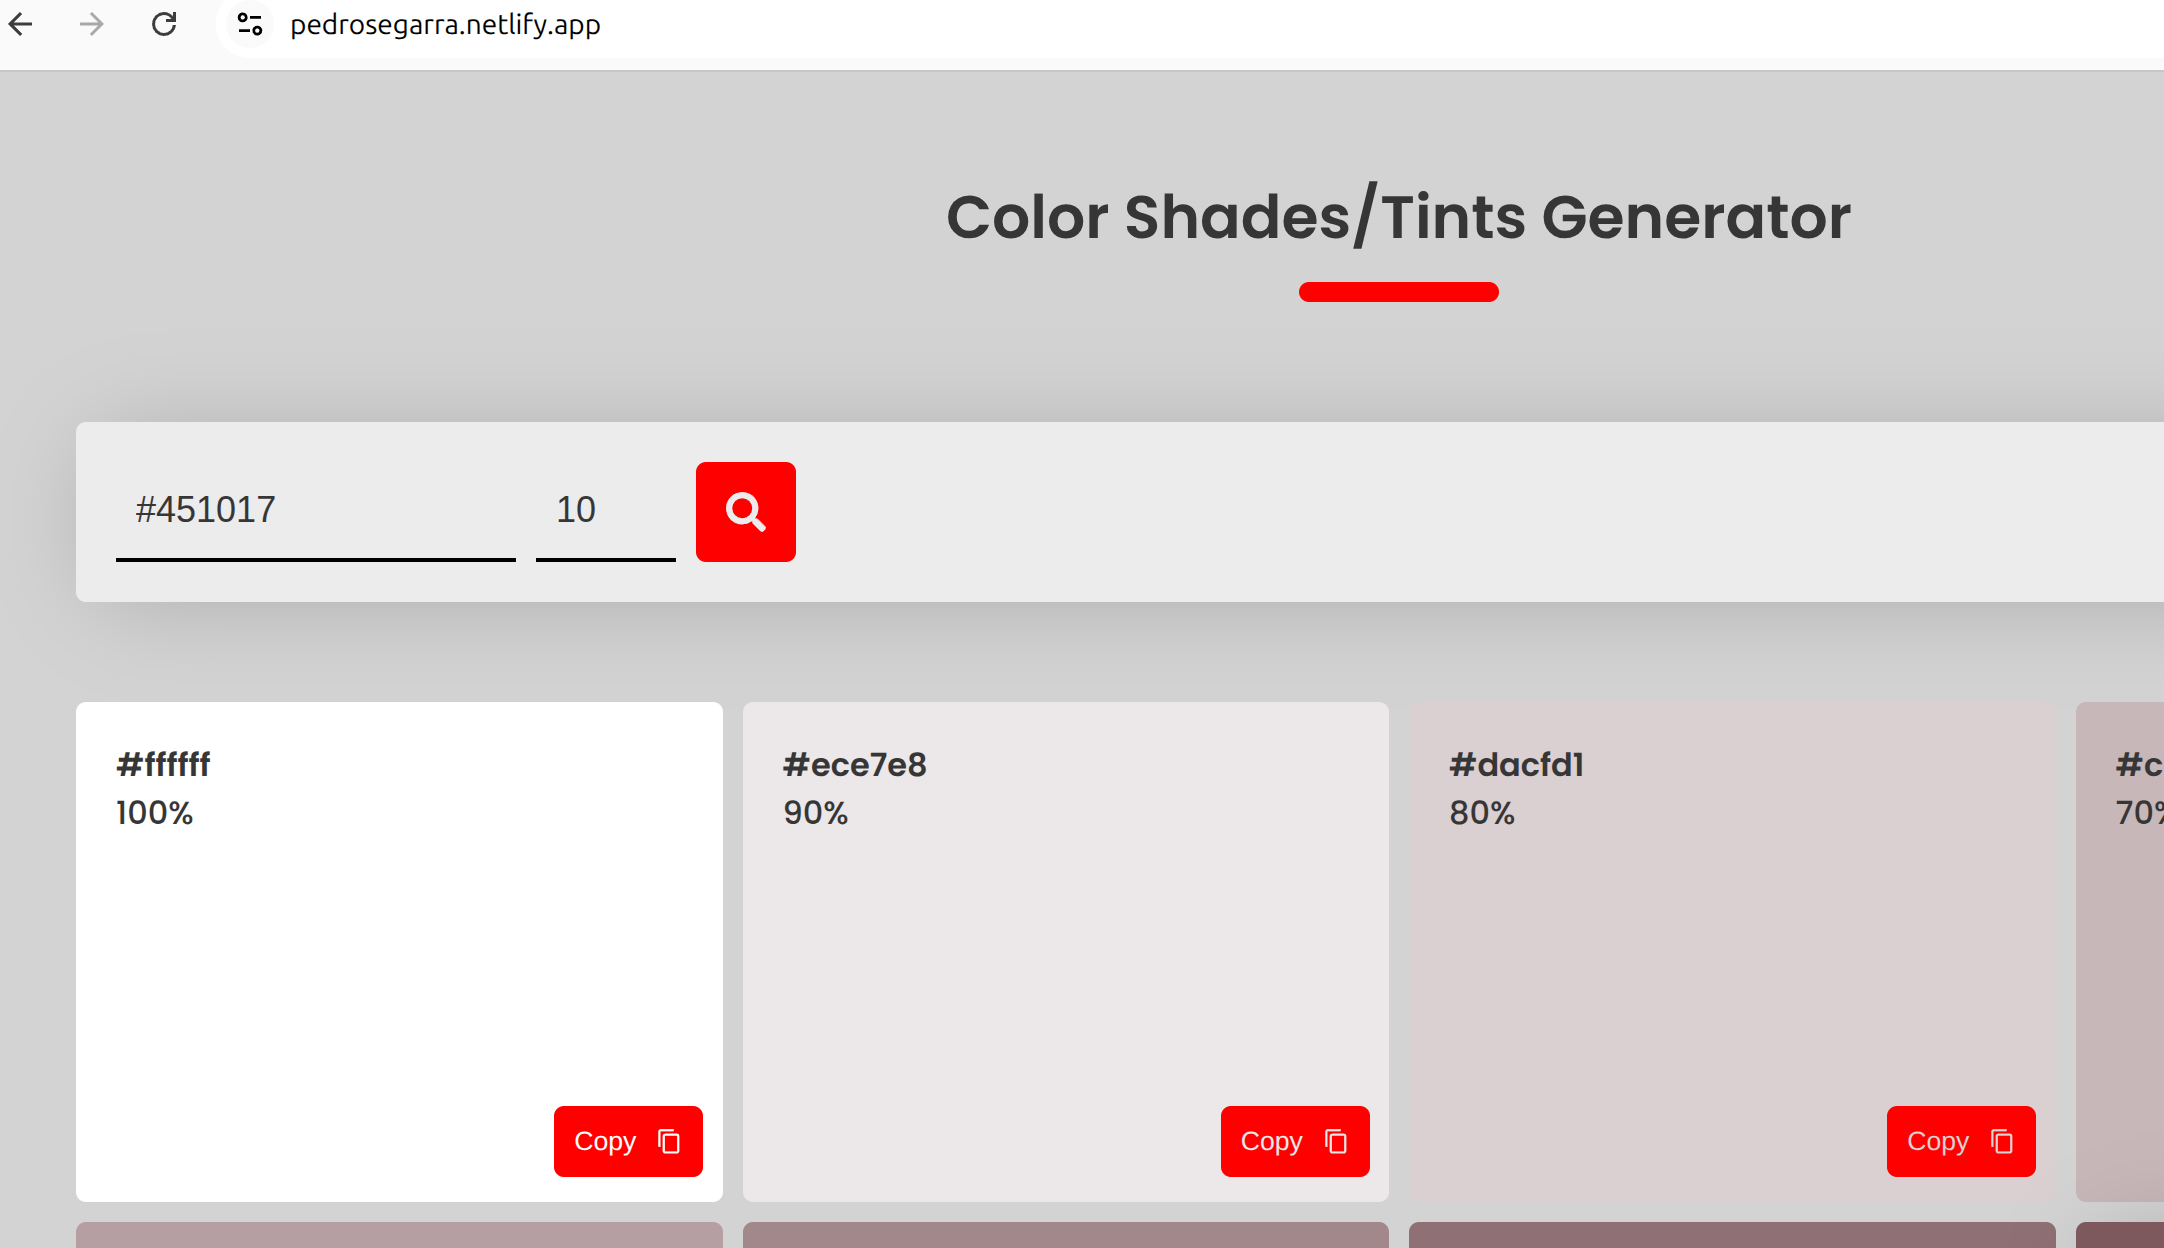The image size is (2164, 1248).
Task: Copy the #ffffff color code
Action: tap(606, 1141)
